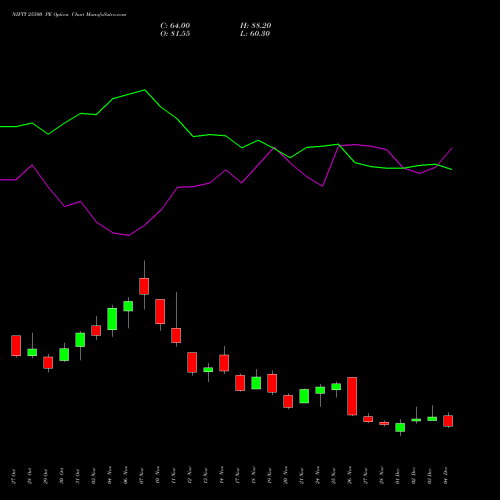Screen dimensions: 500x500
Task: Click the NIFTY PE Option chart title
Action: tap(69, 15)
